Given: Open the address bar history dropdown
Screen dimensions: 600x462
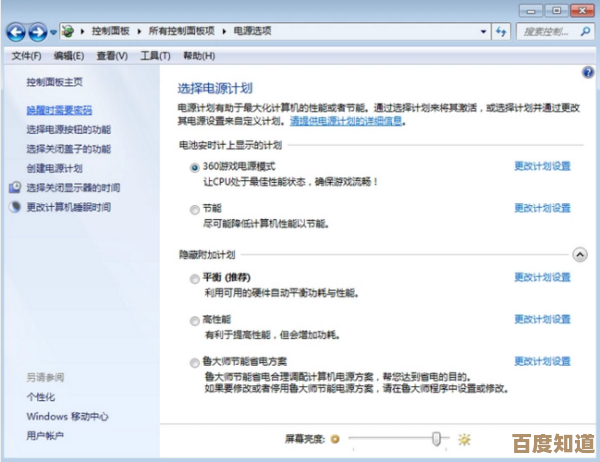Looking at the screenshot, I should point(484,31).
